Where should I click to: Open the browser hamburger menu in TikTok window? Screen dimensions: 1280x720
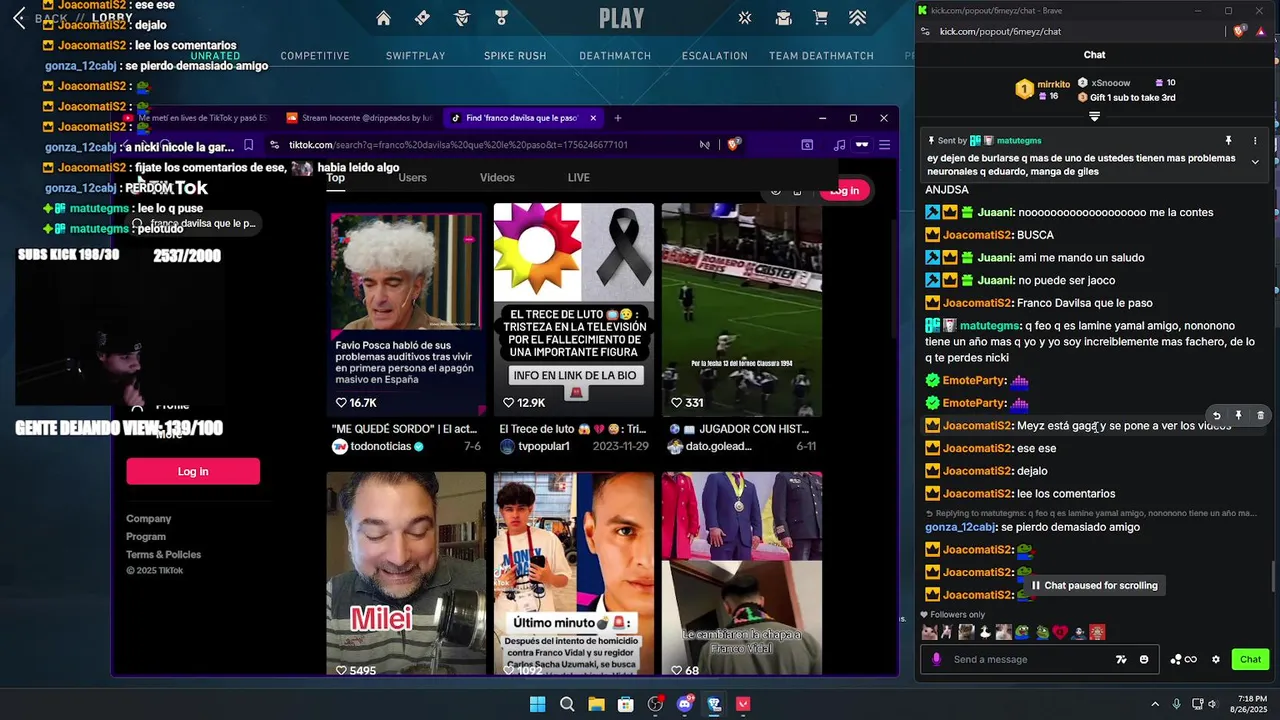click(x=884, y=145)
